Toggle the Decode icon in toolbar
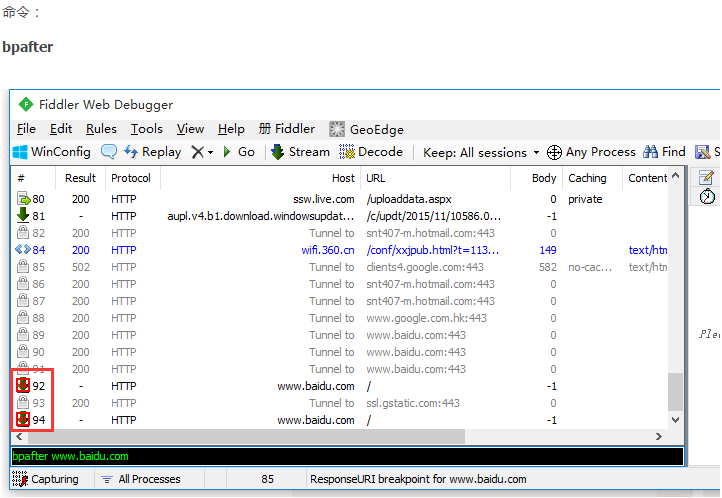The width and height of the screenshot is (722, 498). (x=347, y=152)
